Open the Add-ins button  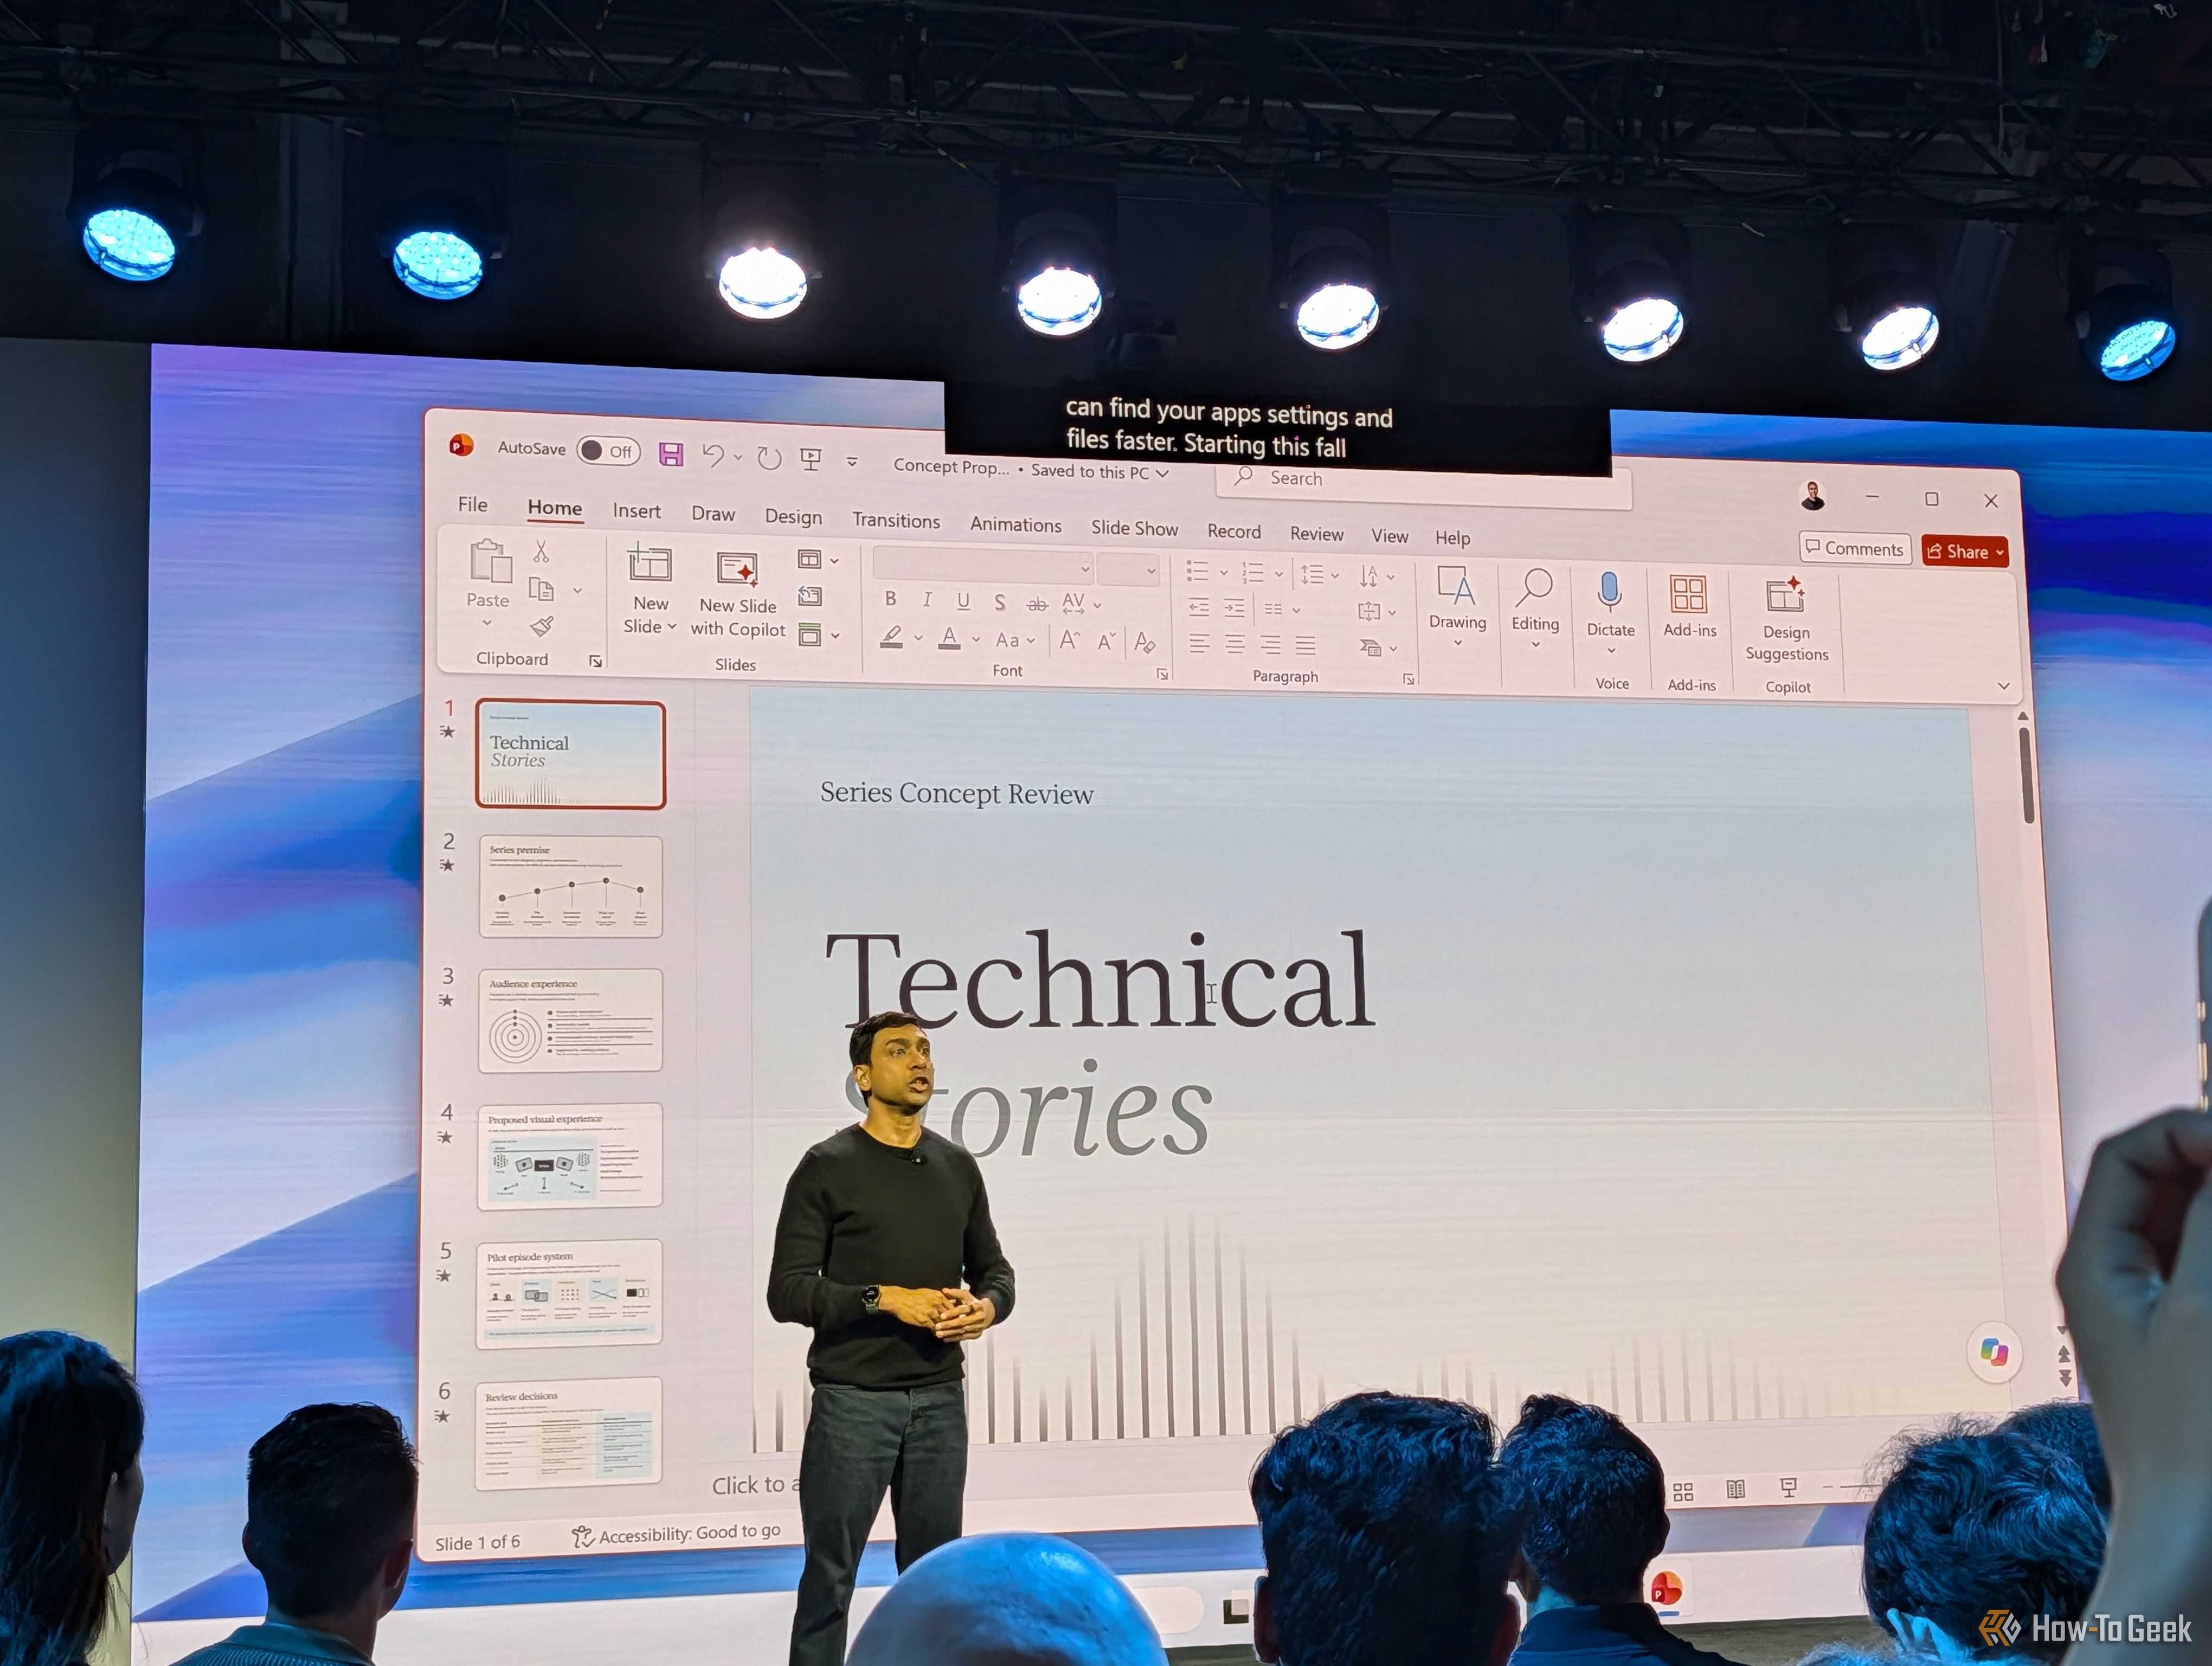pyautogui.click(x=1689, y=607)
